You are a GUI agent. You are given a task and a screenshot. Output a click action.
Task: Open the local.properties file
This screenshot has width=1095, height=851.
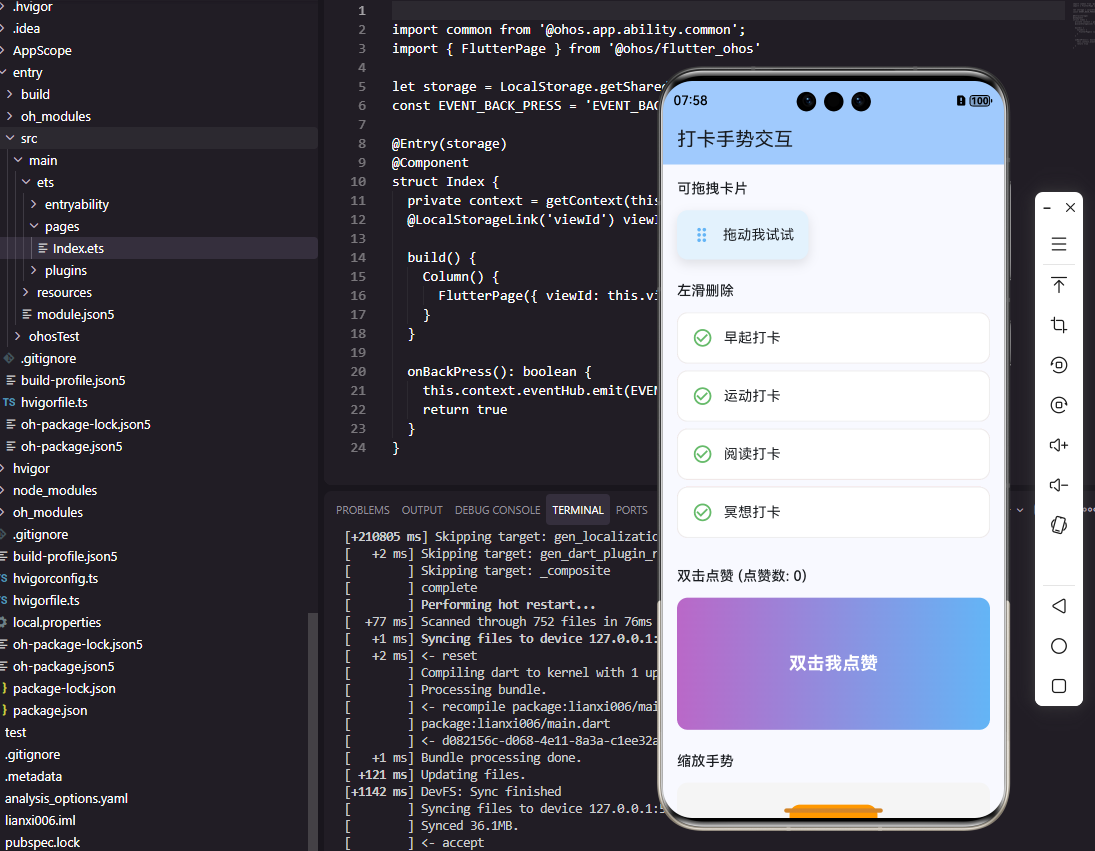57,623
